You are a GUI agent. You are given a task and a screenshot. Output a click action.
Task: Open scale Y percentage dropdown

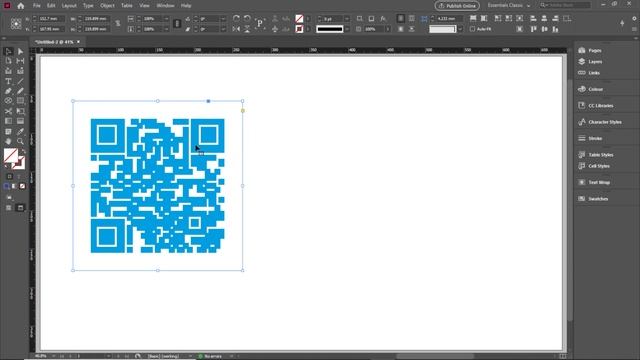tap(167, 29)
